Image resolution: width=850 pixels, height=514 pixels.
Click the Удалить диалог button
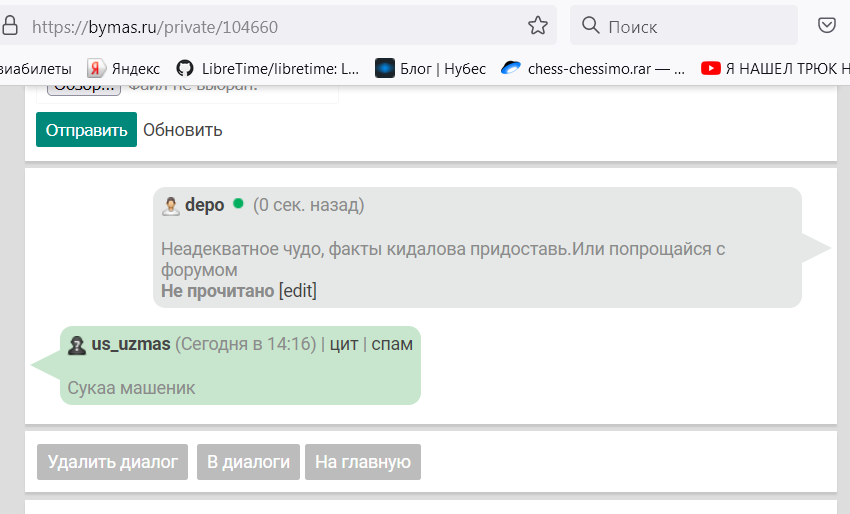pos(112,462)
